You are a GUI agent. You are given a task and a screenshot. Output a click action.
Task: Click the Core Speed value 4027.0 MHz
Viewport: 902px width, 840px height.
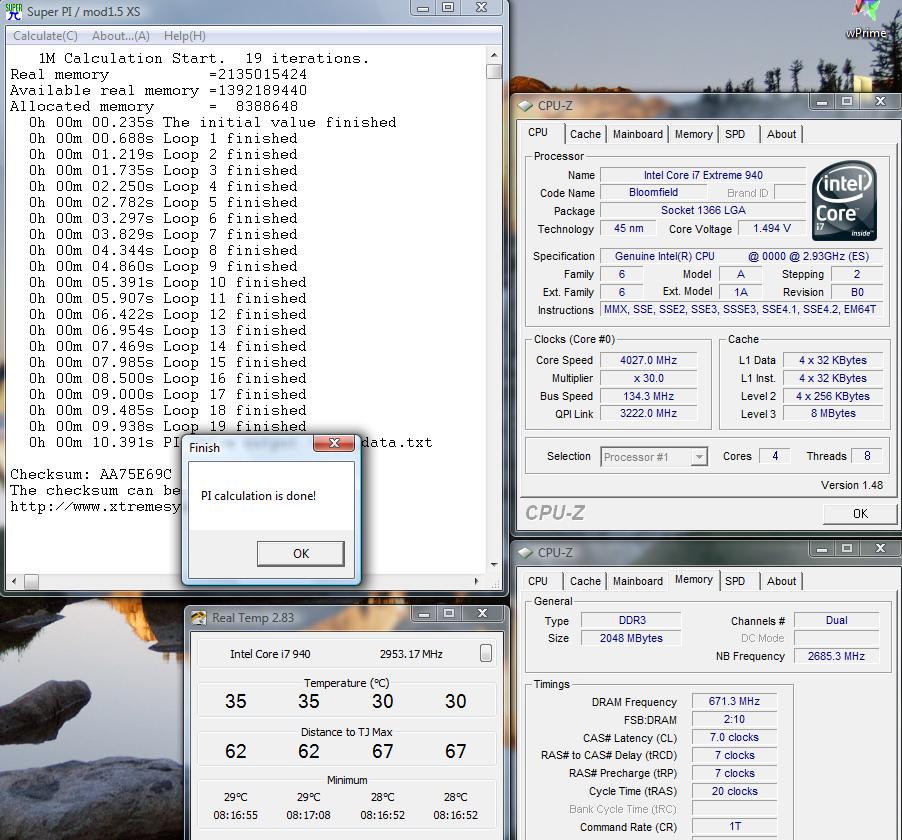pyautogui.click(x=648, y=360)
